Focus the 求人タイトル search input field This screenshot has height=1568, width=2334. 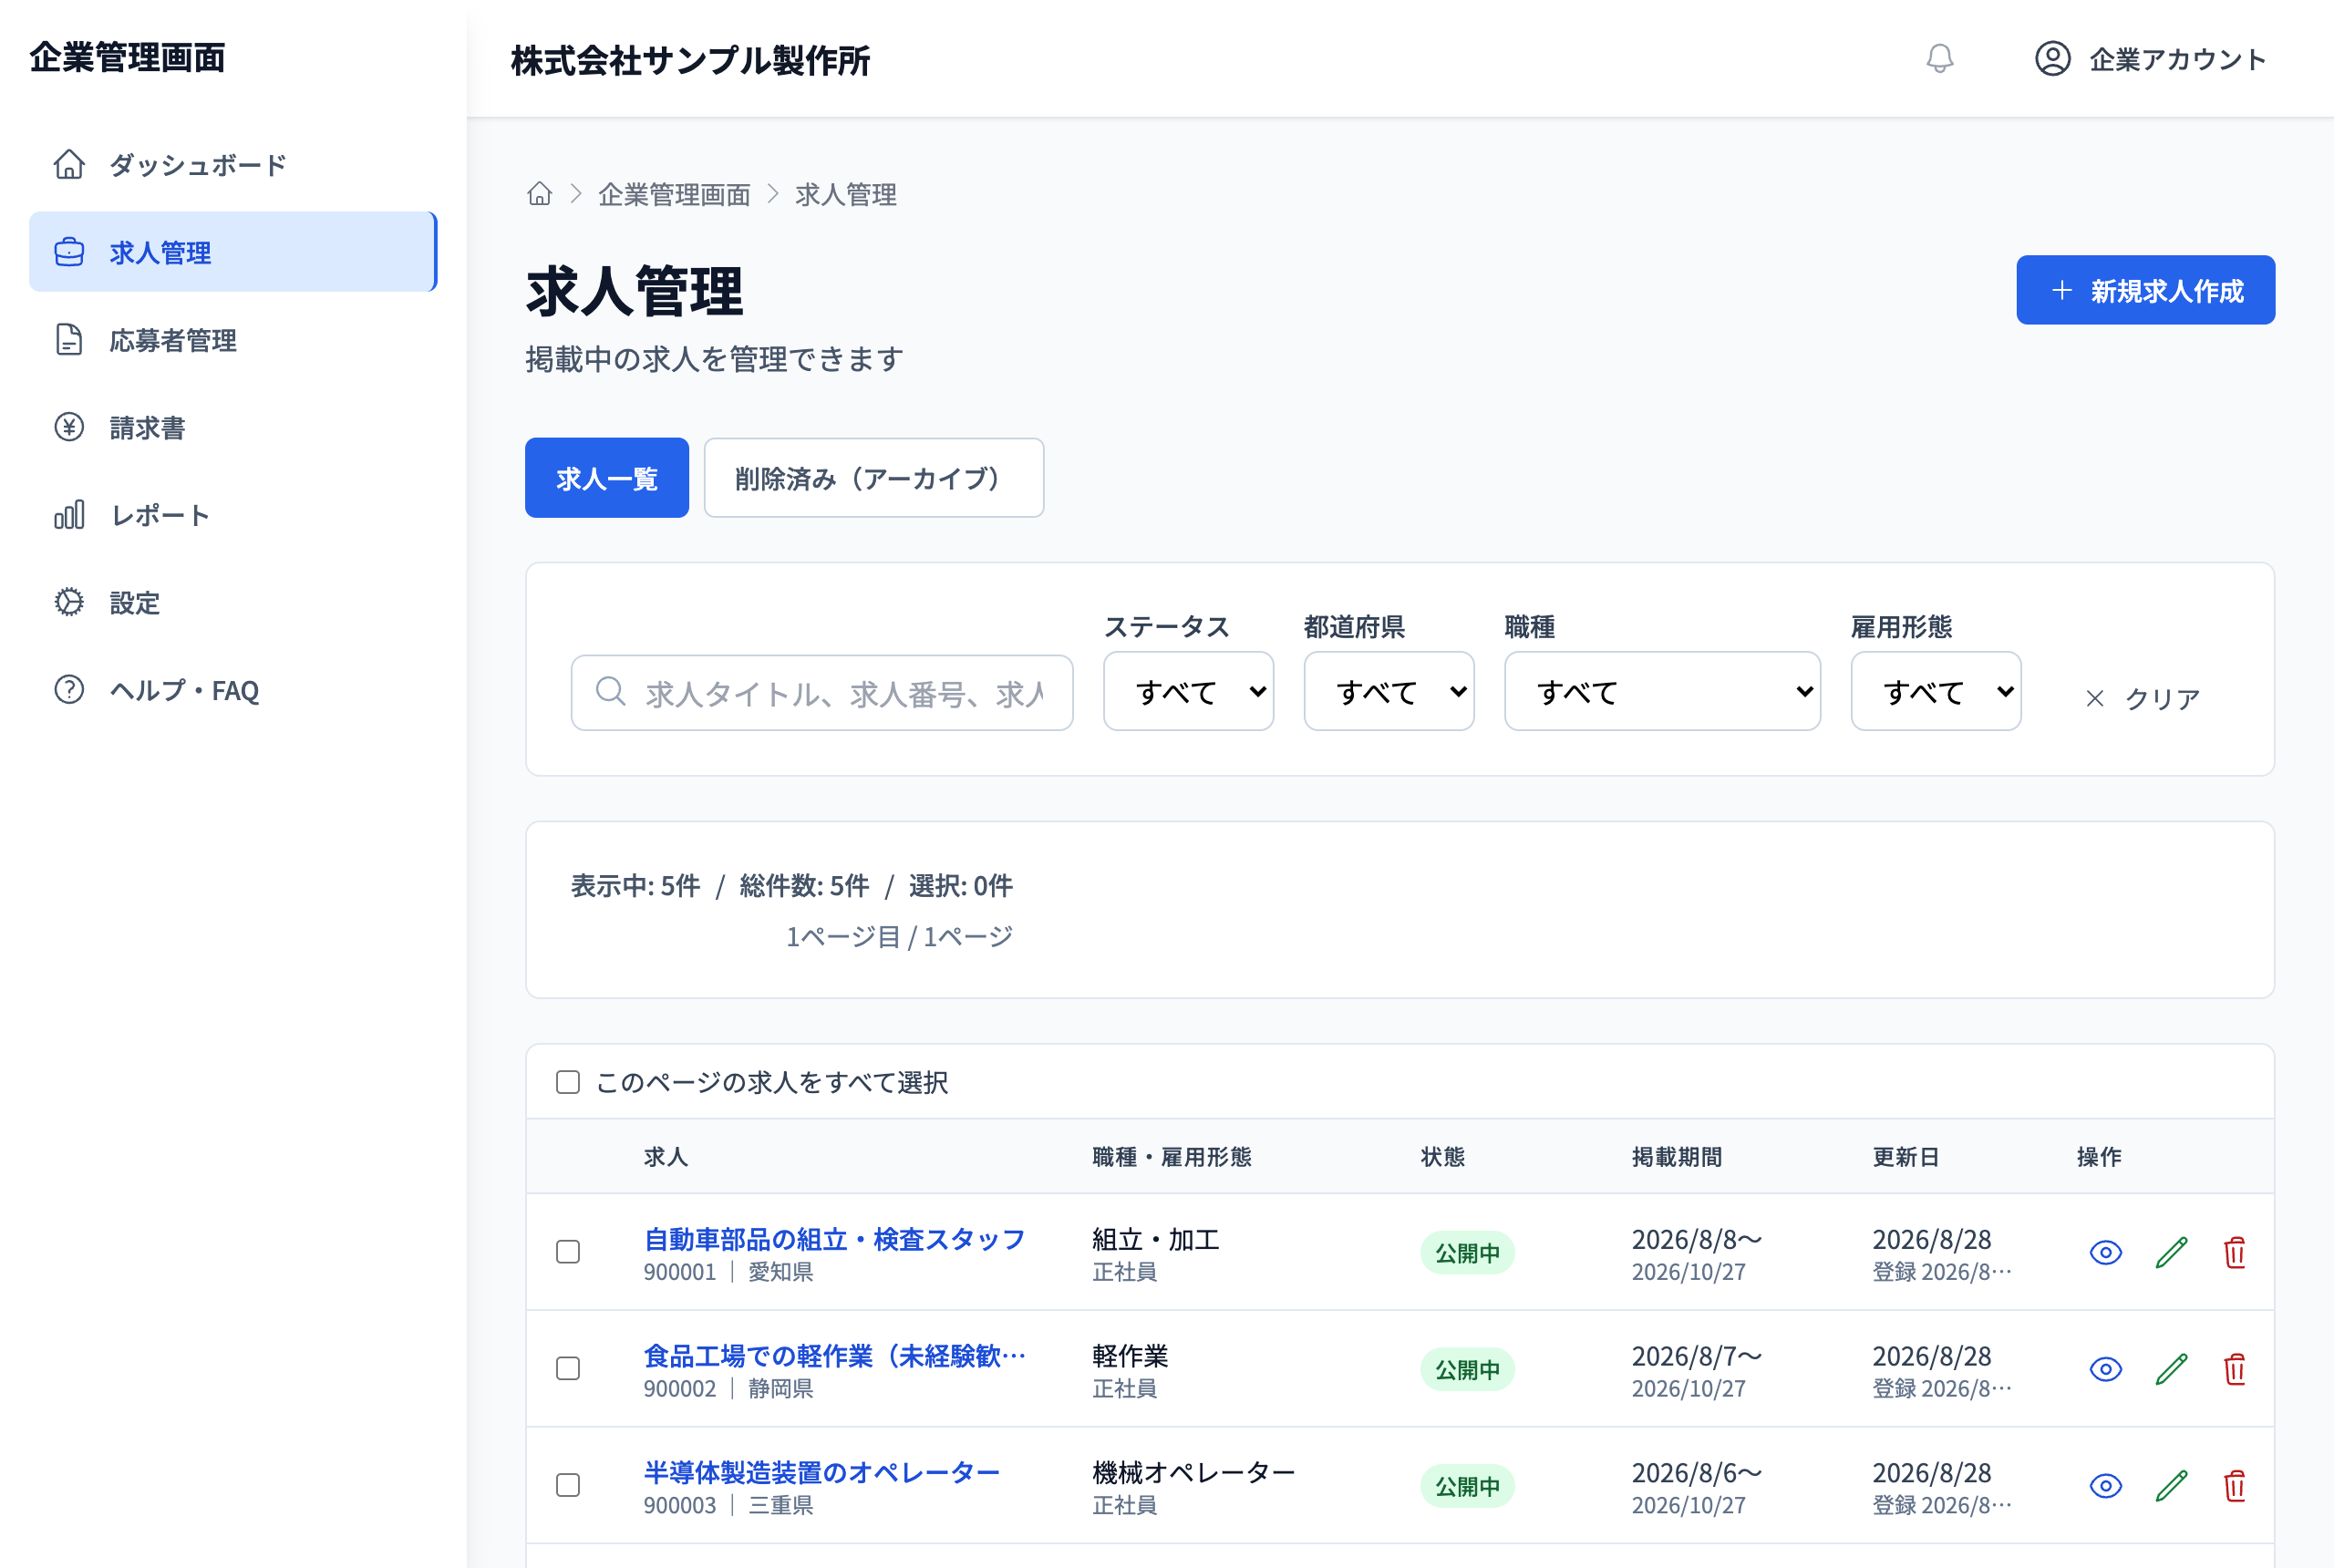[822, 692]
